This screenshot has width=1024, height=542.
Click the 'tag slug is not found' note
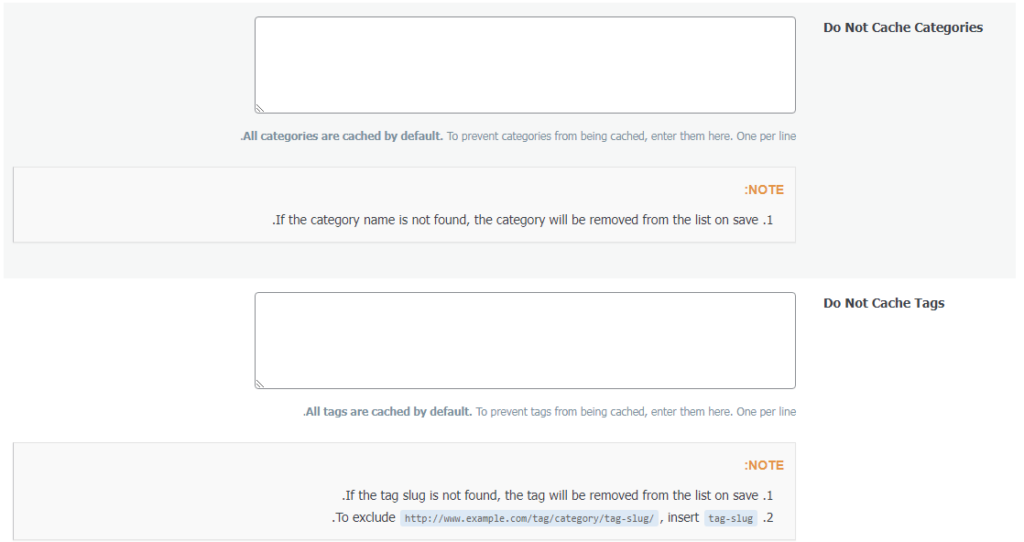551,495
